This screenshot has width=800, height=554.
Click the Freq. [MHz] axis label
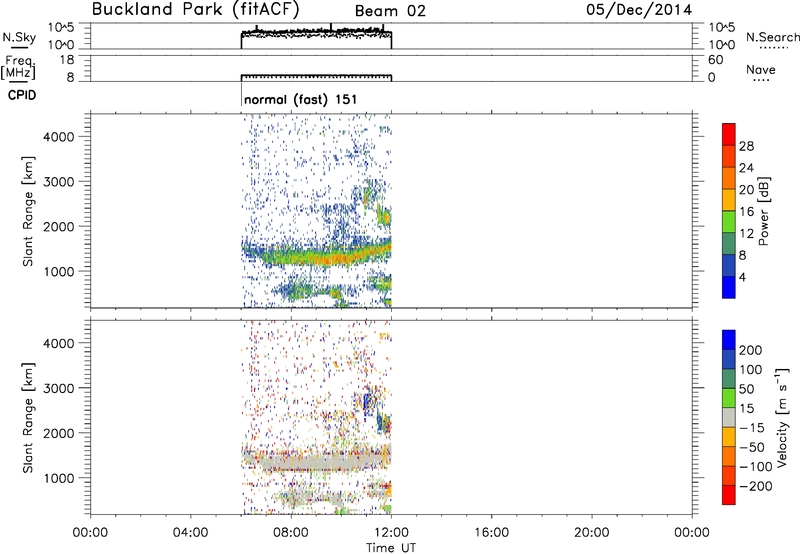[x=18, y=67]
